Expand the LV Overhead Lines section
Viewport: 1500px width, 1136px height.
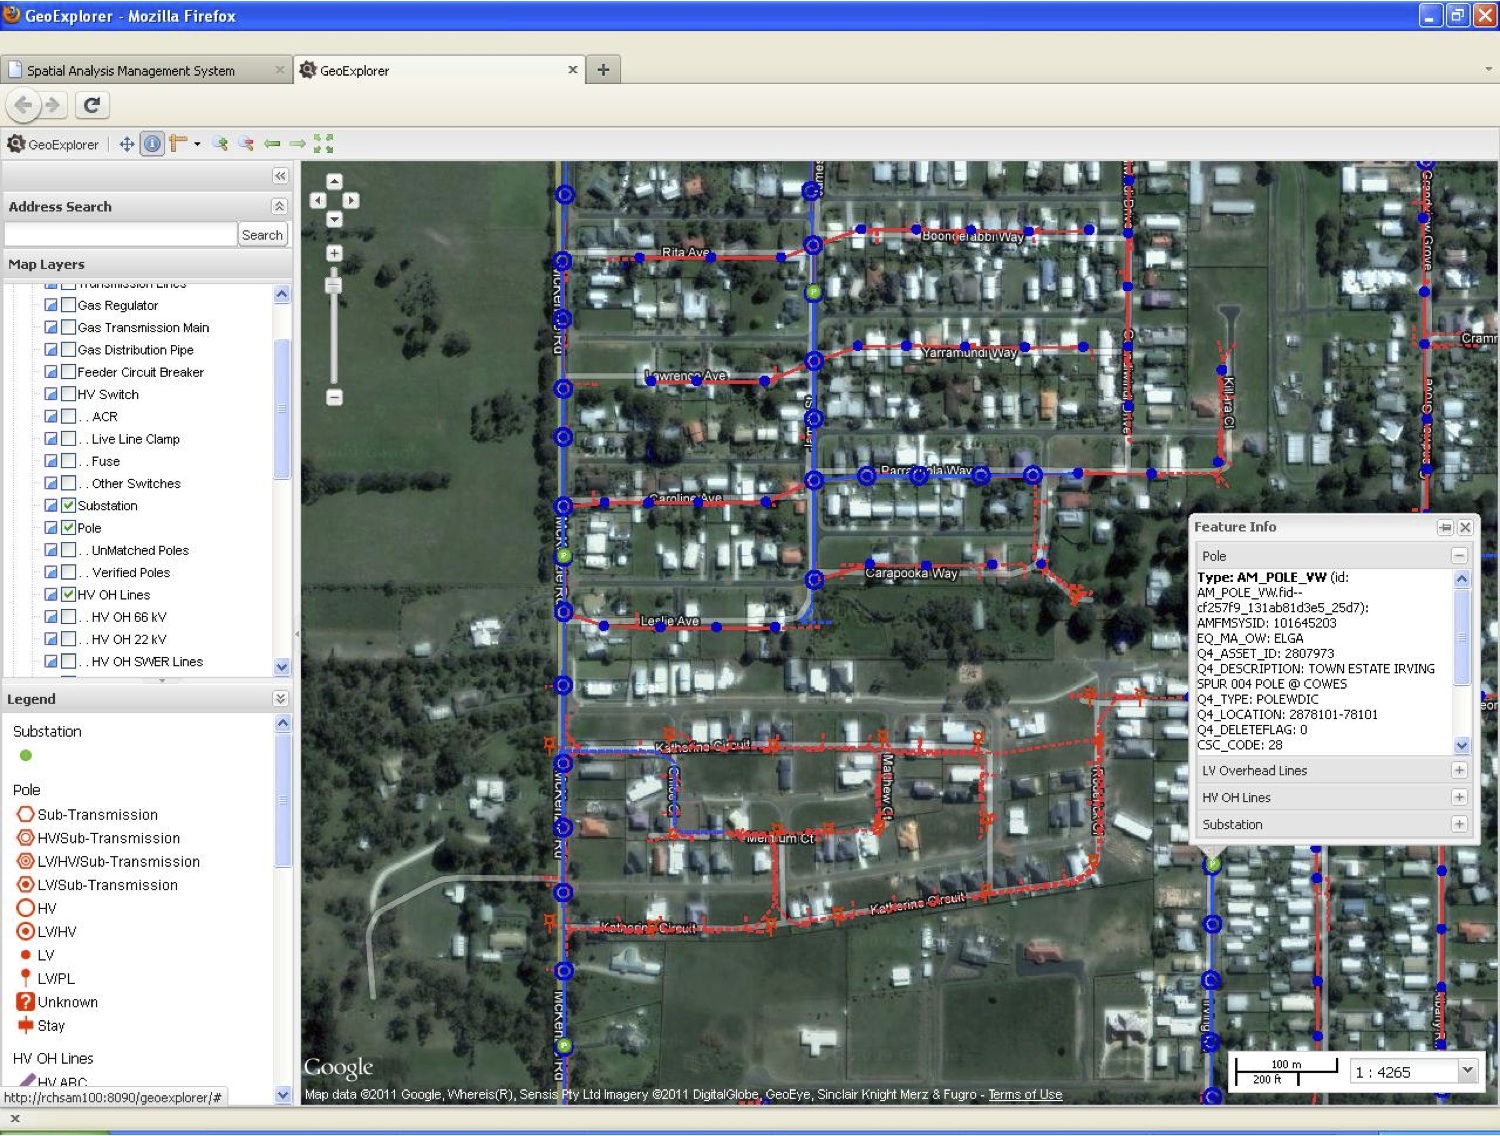tap(1459, 771)
